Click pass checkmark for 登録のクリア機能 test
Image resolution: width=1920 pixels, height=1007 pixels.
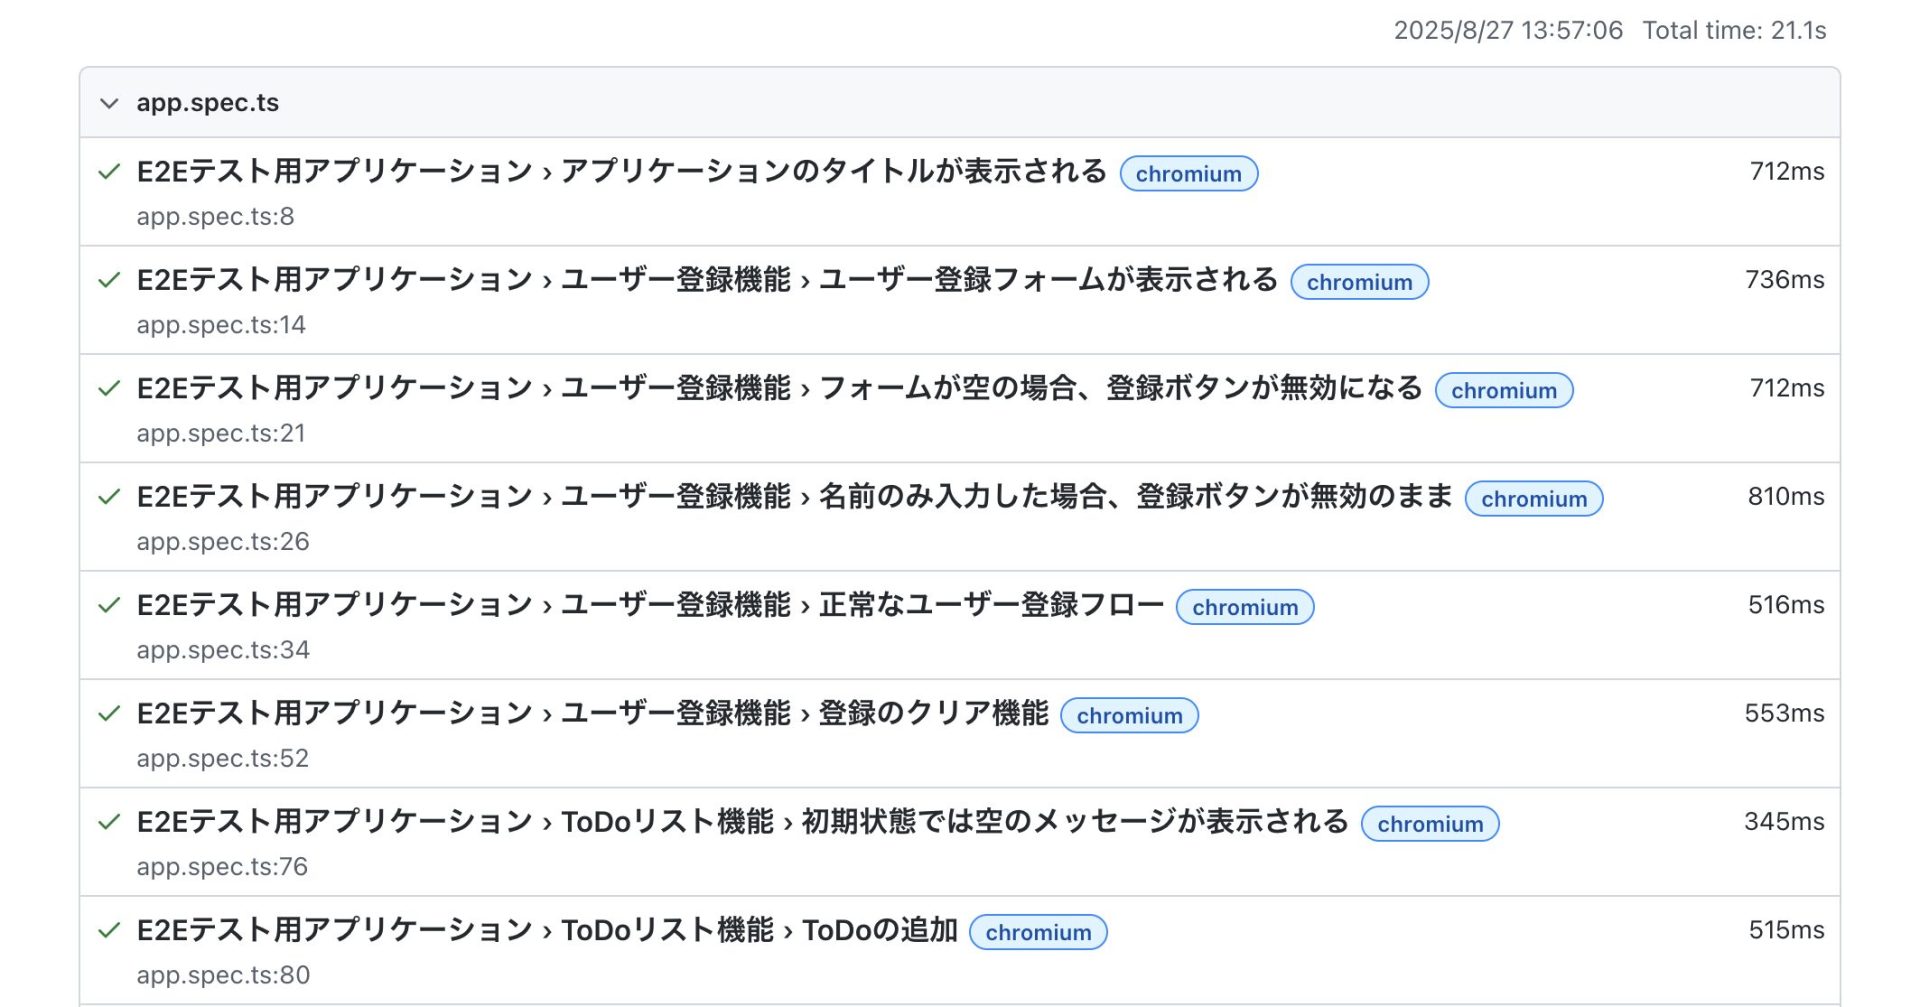point(109,713)
